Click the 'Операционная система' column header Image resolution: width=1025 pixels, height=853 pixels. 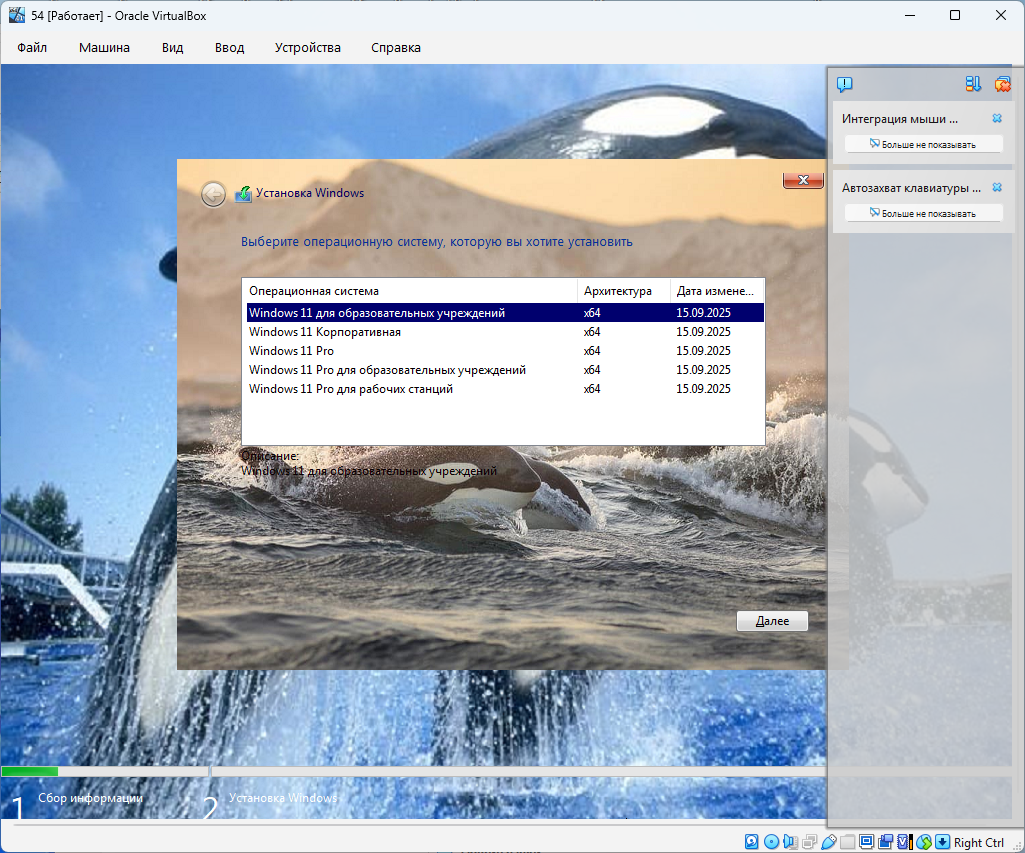(x=314, y=291)
